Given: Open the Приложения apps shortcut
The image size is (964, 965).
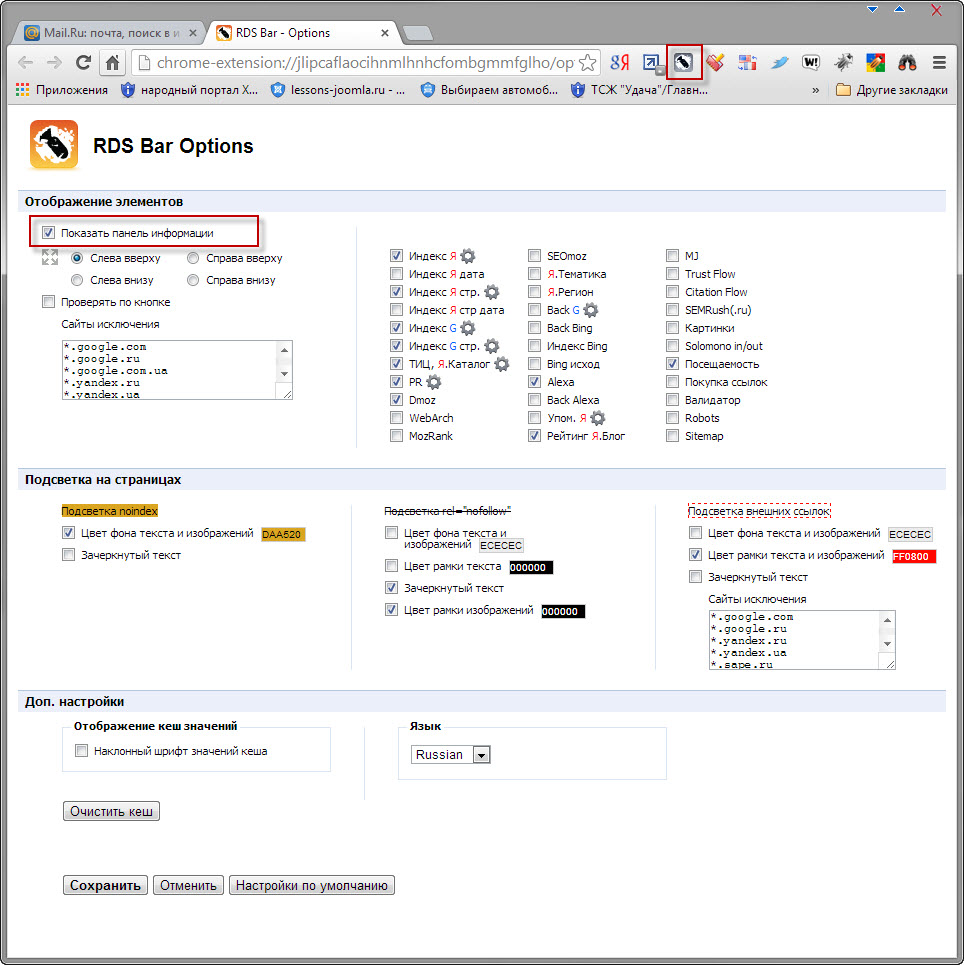Looking at the screenshot, I should click(62, 90).
